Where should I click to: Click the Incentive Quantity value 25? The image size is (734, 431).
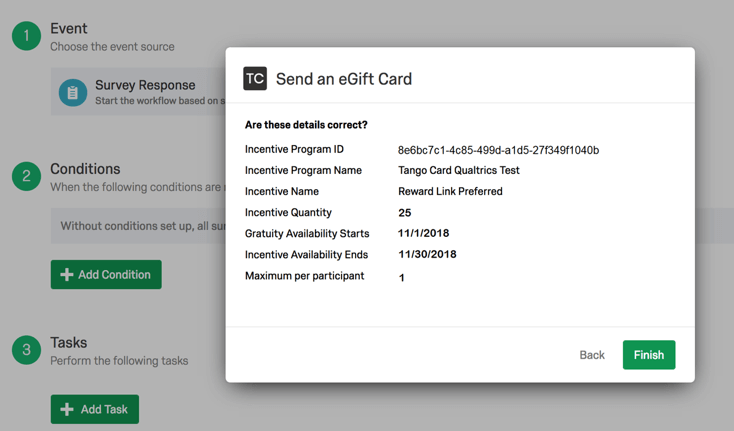(405, 213)
